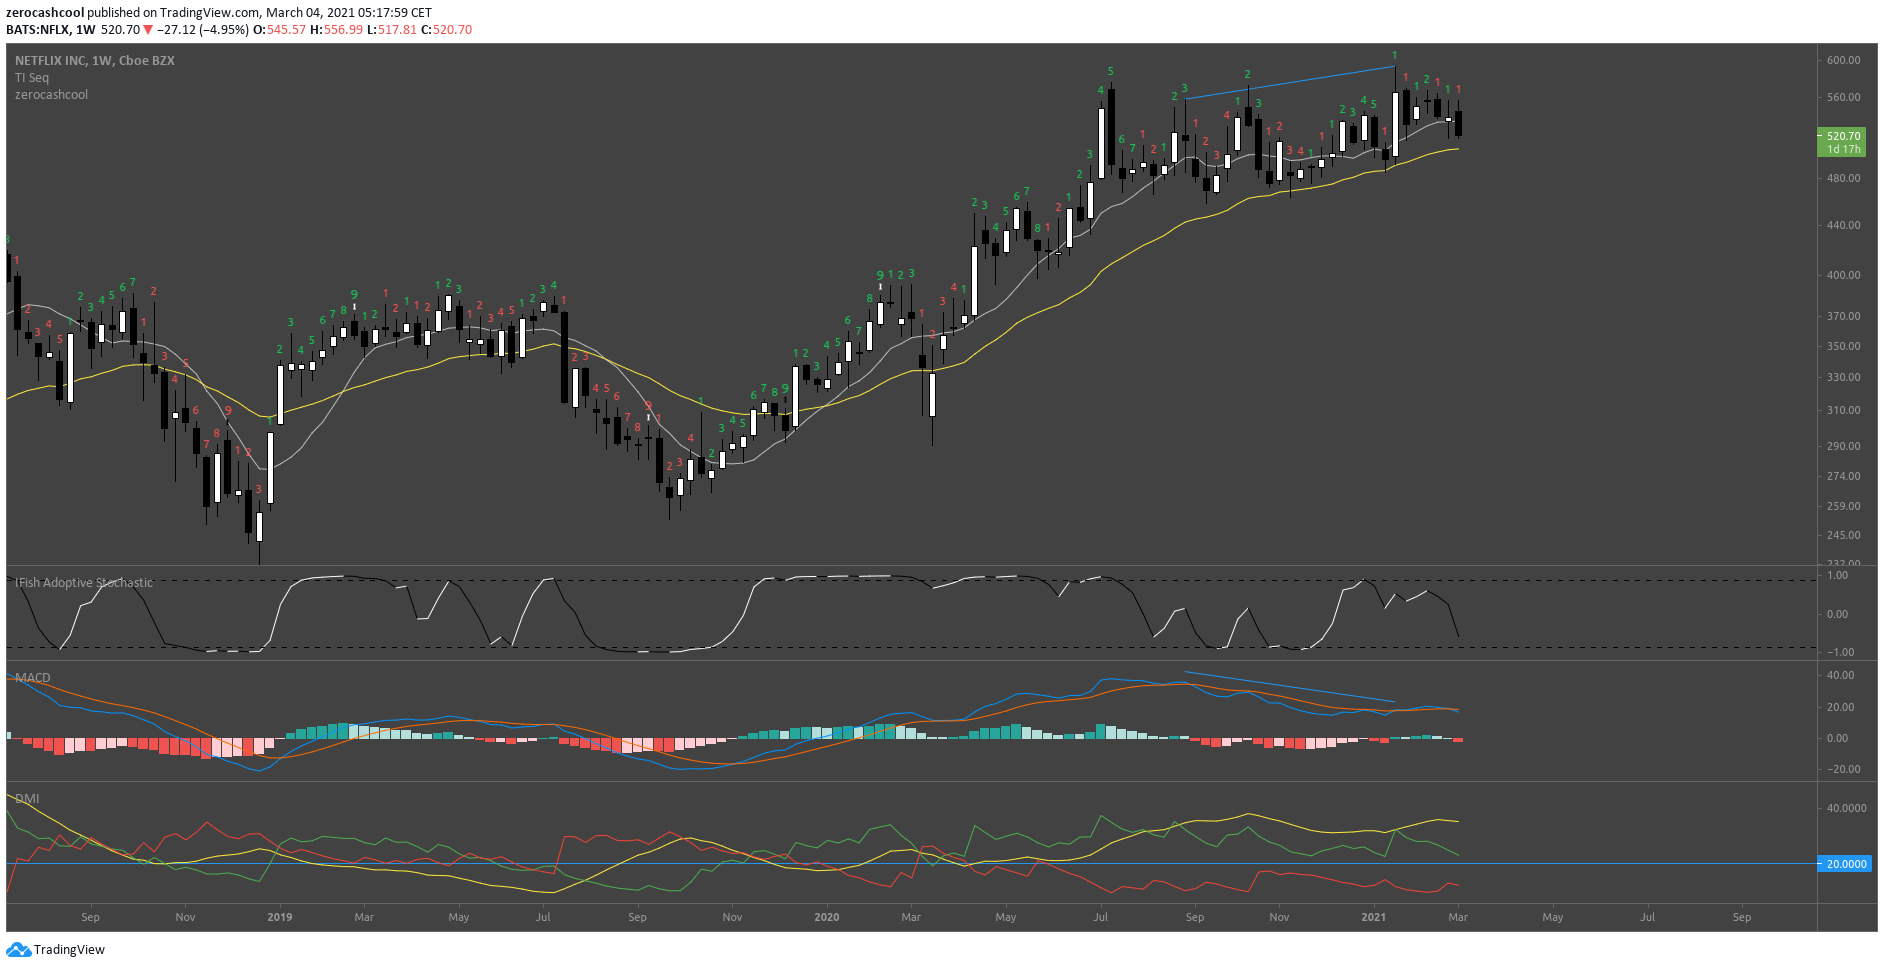Click the TI Seq indicator label
Viewport: 1884px width, 968px height.
(x=32, y=78)
